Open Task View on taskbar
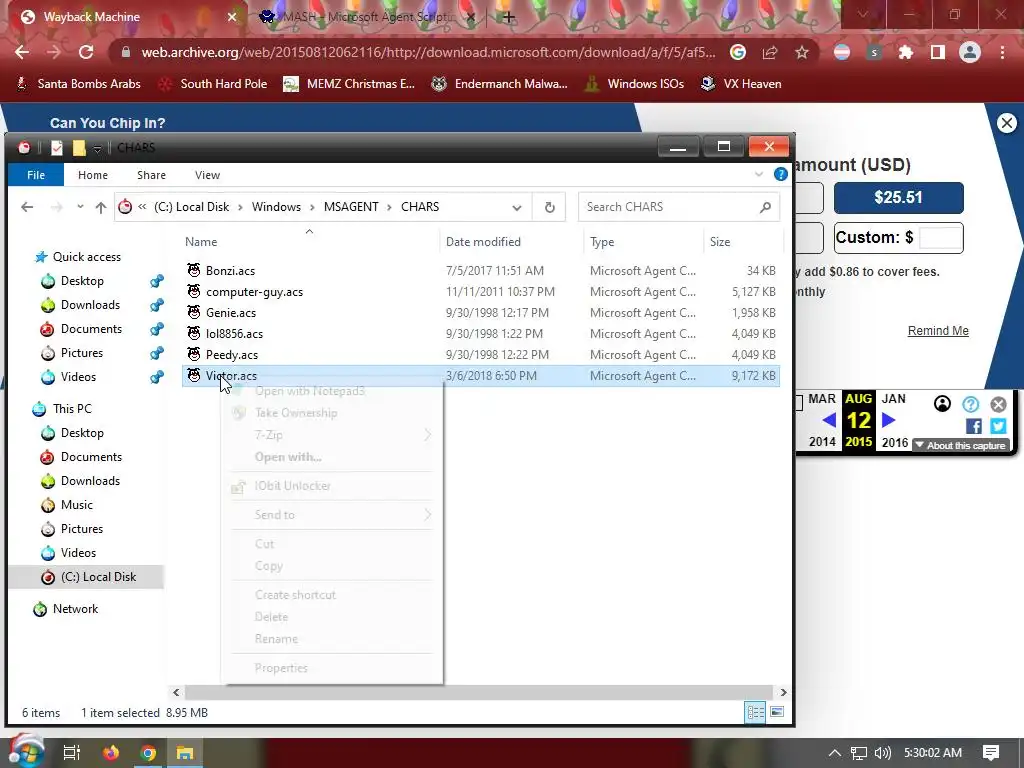 [71, 753]
